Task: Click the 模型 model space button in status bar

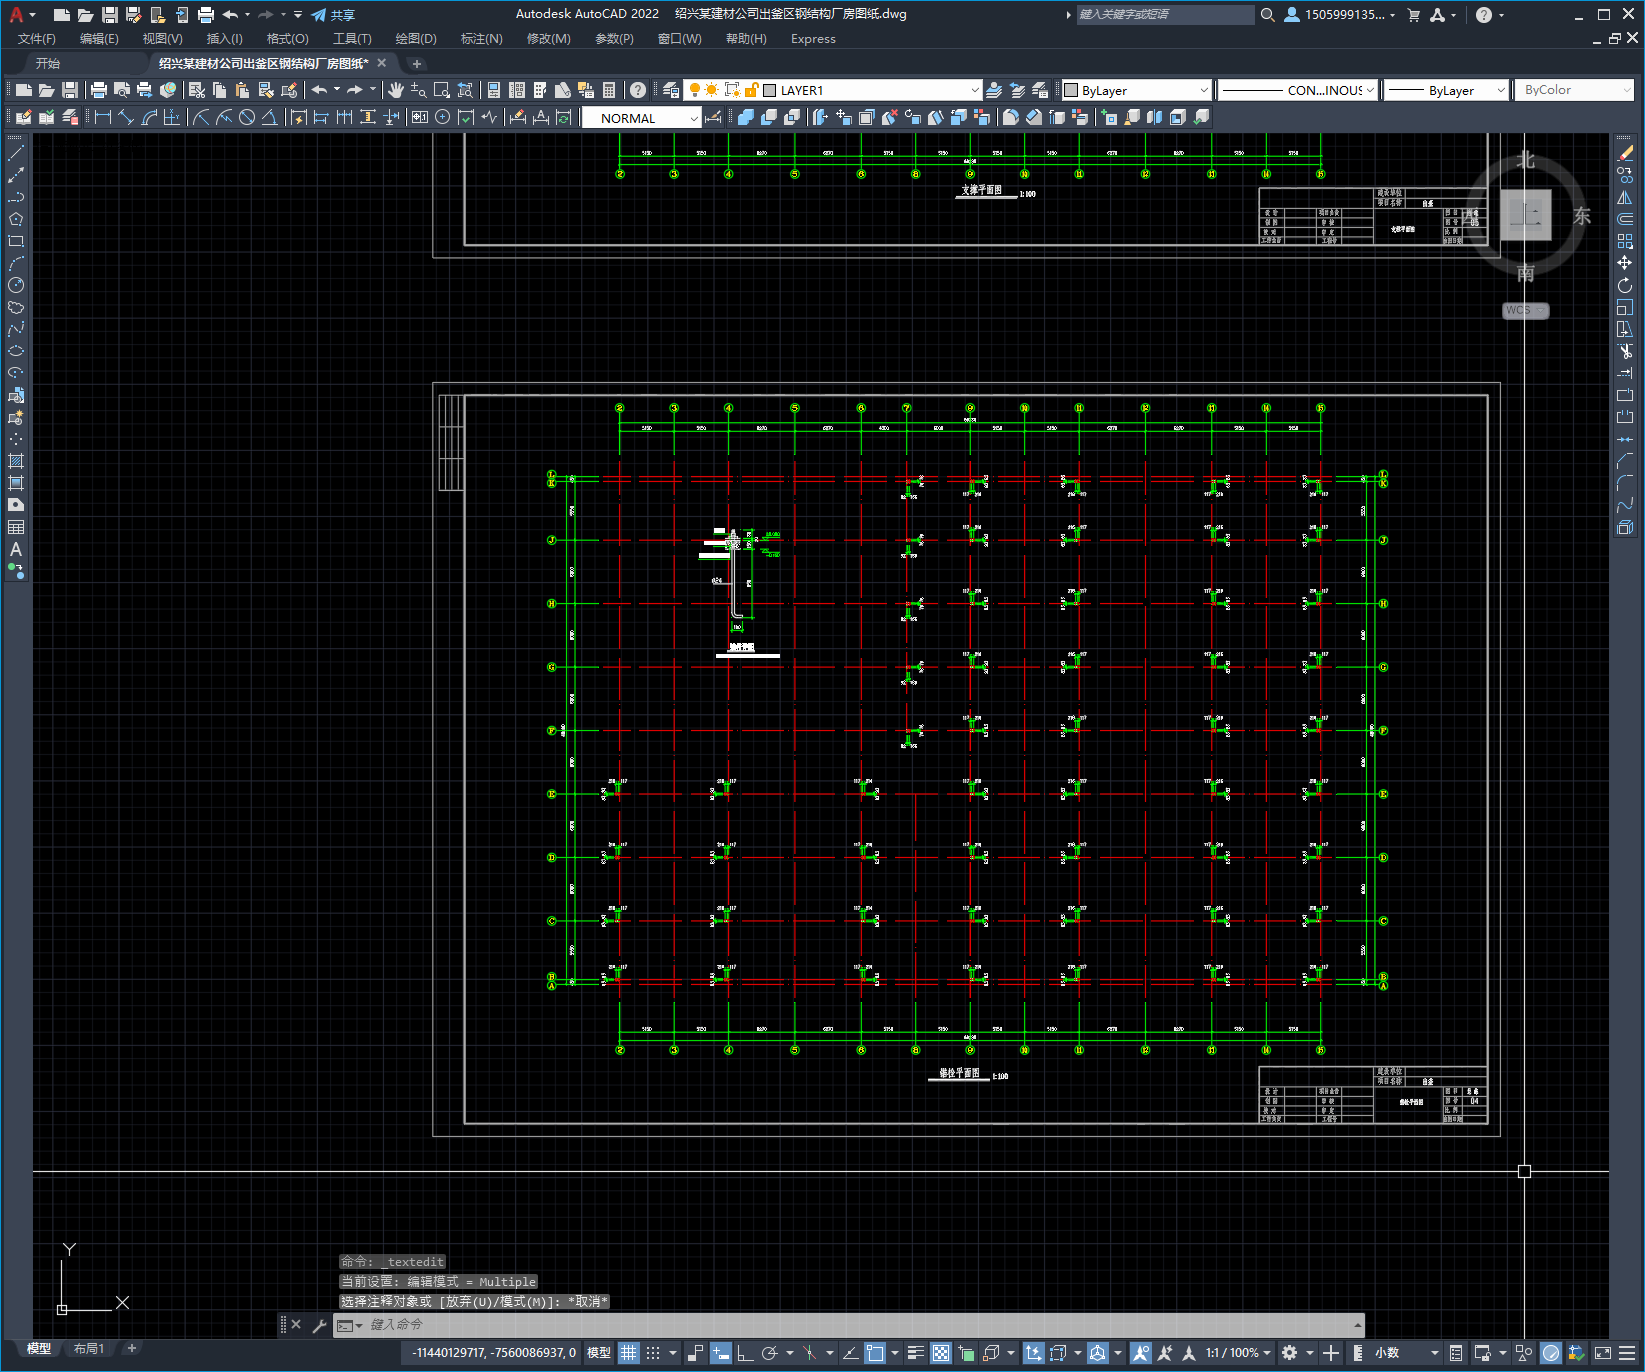Action: [599, 1353]
